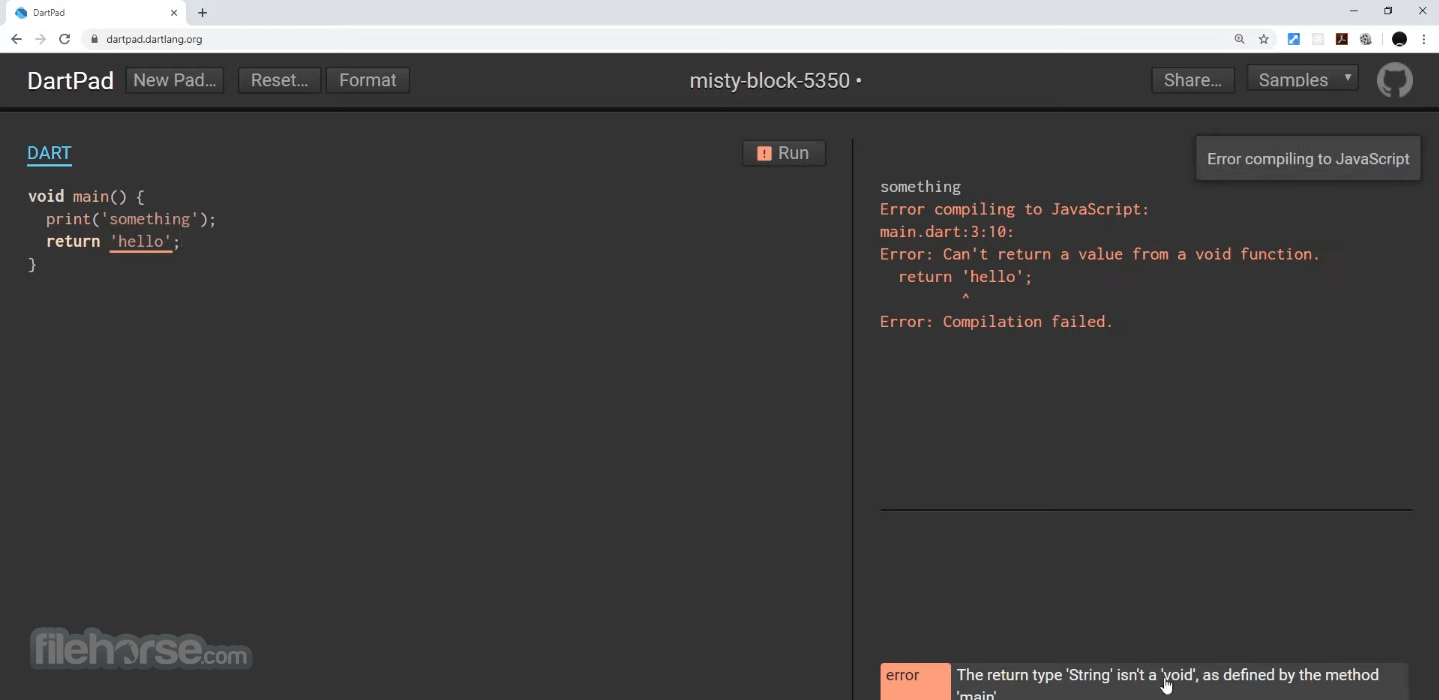Format the code with Format button
Screen dimensions: 1439x700
coord(368,80)
